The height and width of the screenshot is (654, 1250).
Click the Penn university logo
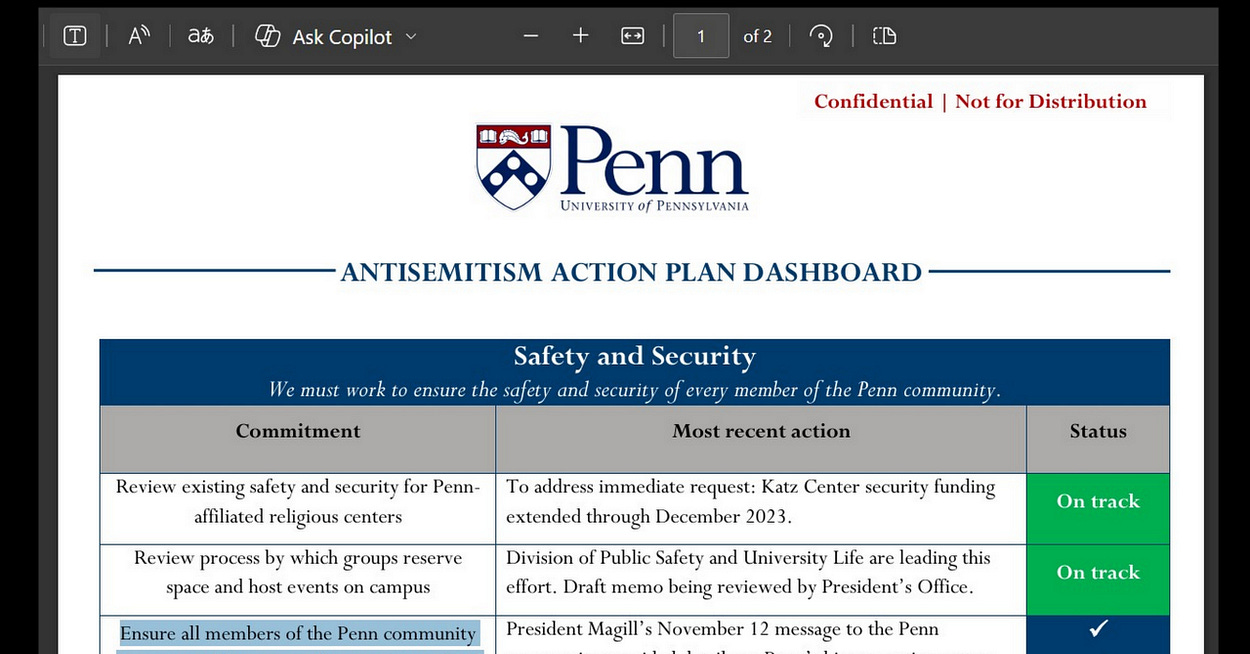pos(612,166)
